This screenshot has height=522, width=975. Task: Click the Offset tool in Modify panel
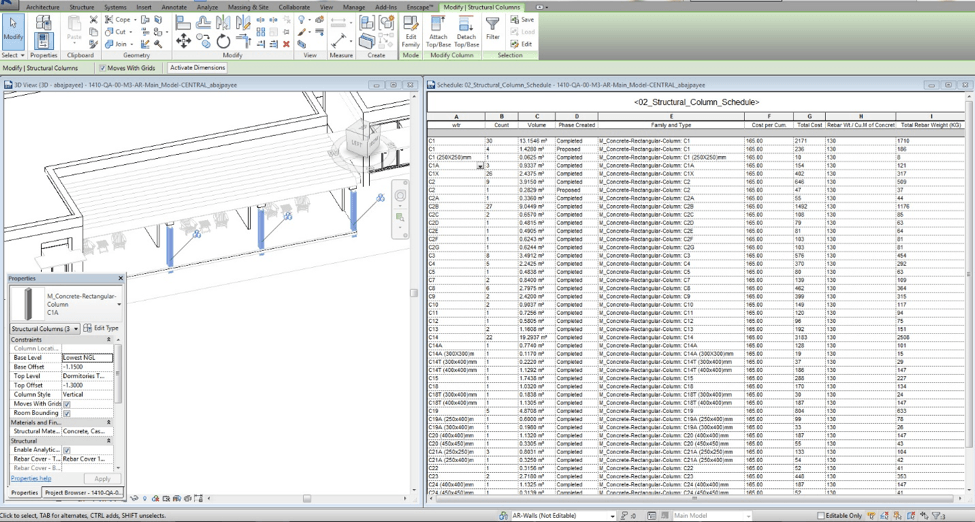(203, 23)
